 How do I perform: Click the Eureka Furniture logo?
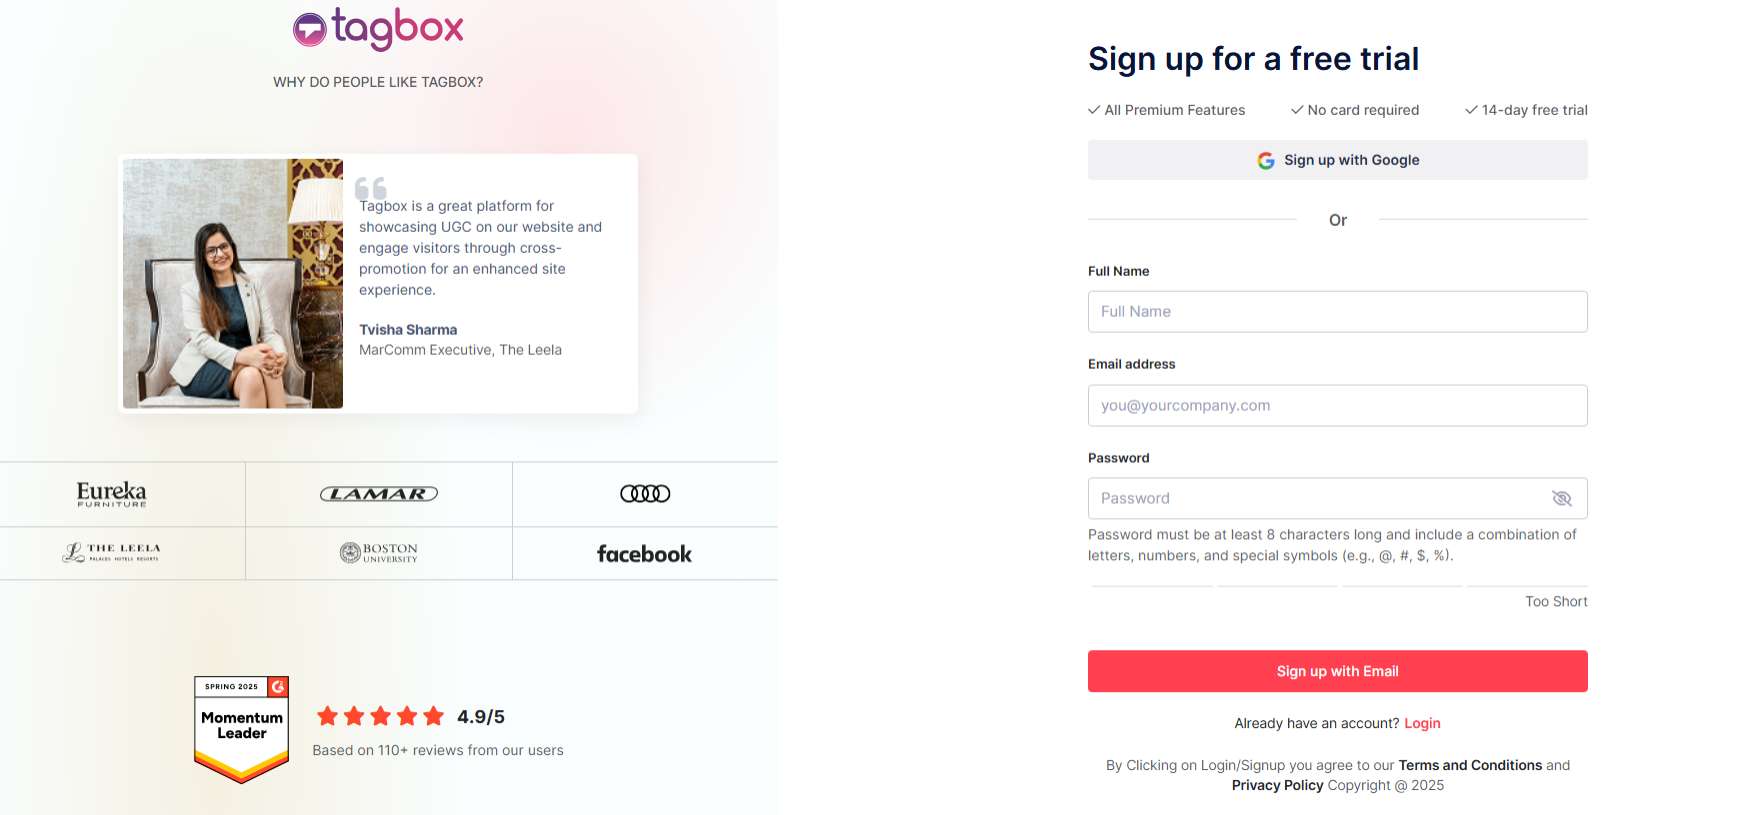(x=110, y=493)
